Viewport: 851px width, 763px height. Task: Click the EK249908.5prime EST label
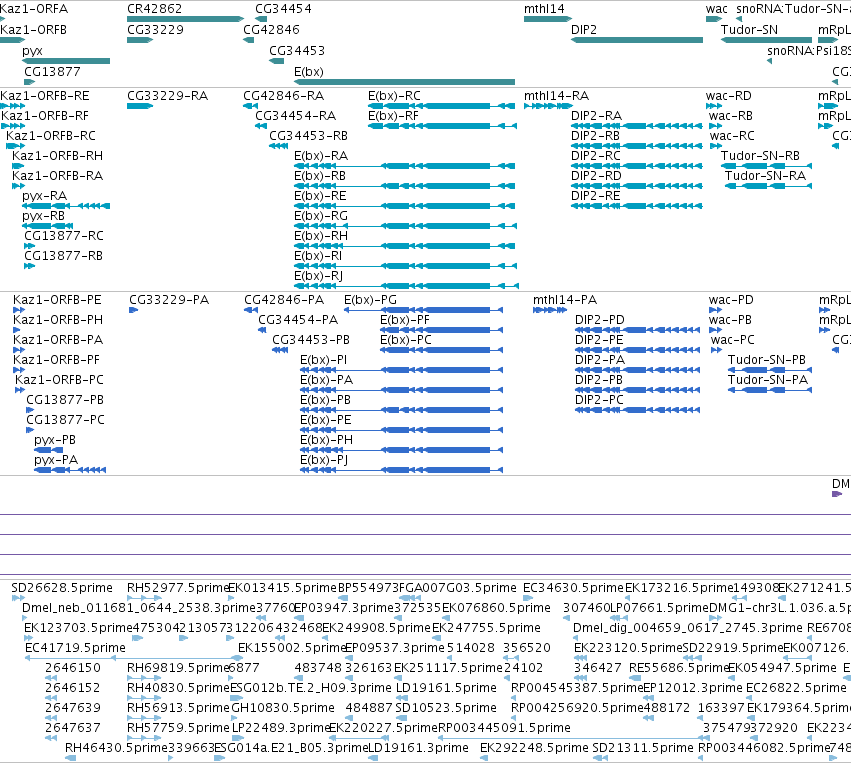point(376,628)
